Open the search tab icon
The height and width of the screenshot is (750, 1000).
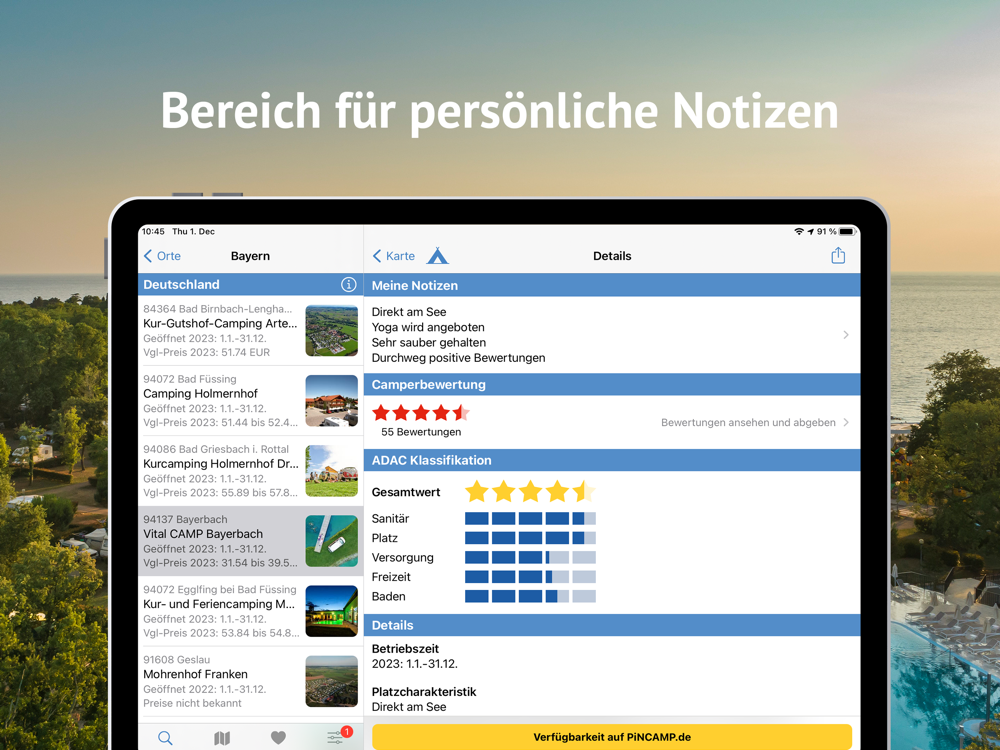tap(165, 738)
